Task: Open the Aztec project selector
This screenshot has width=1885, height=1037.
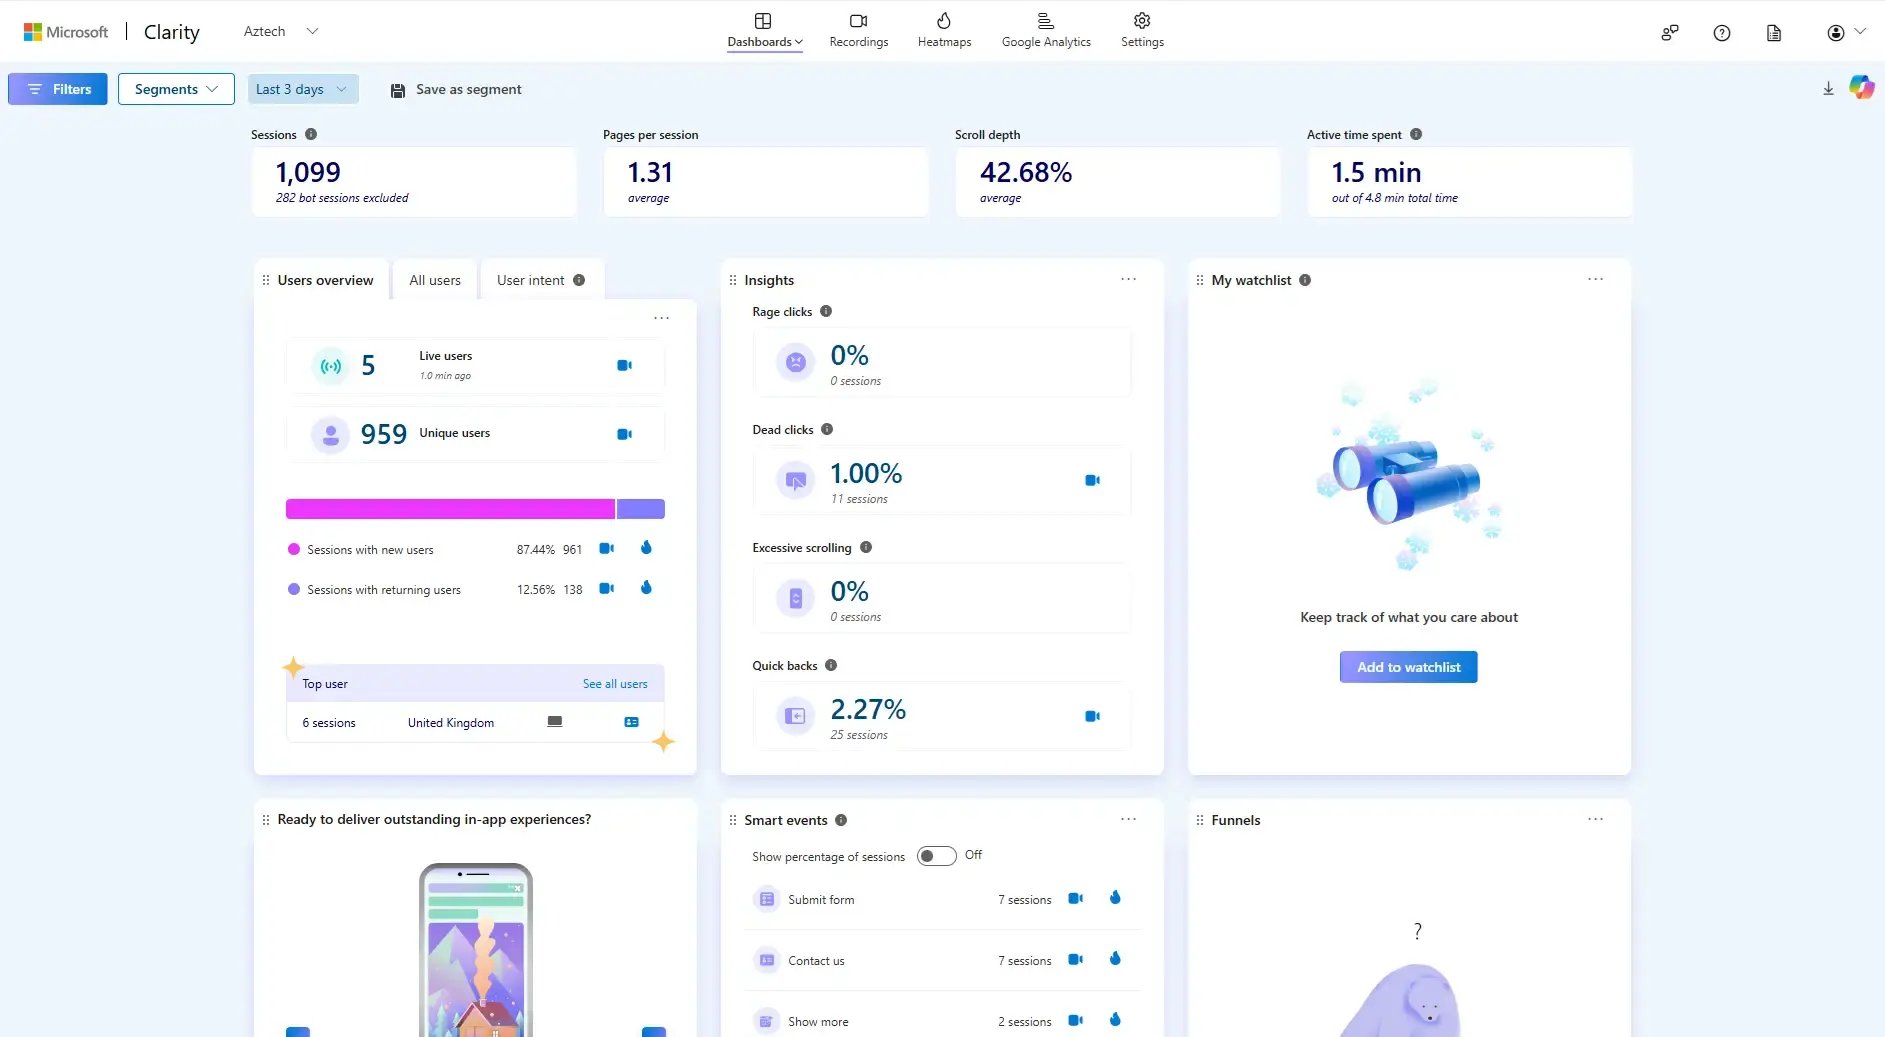Action: (282, 31)
